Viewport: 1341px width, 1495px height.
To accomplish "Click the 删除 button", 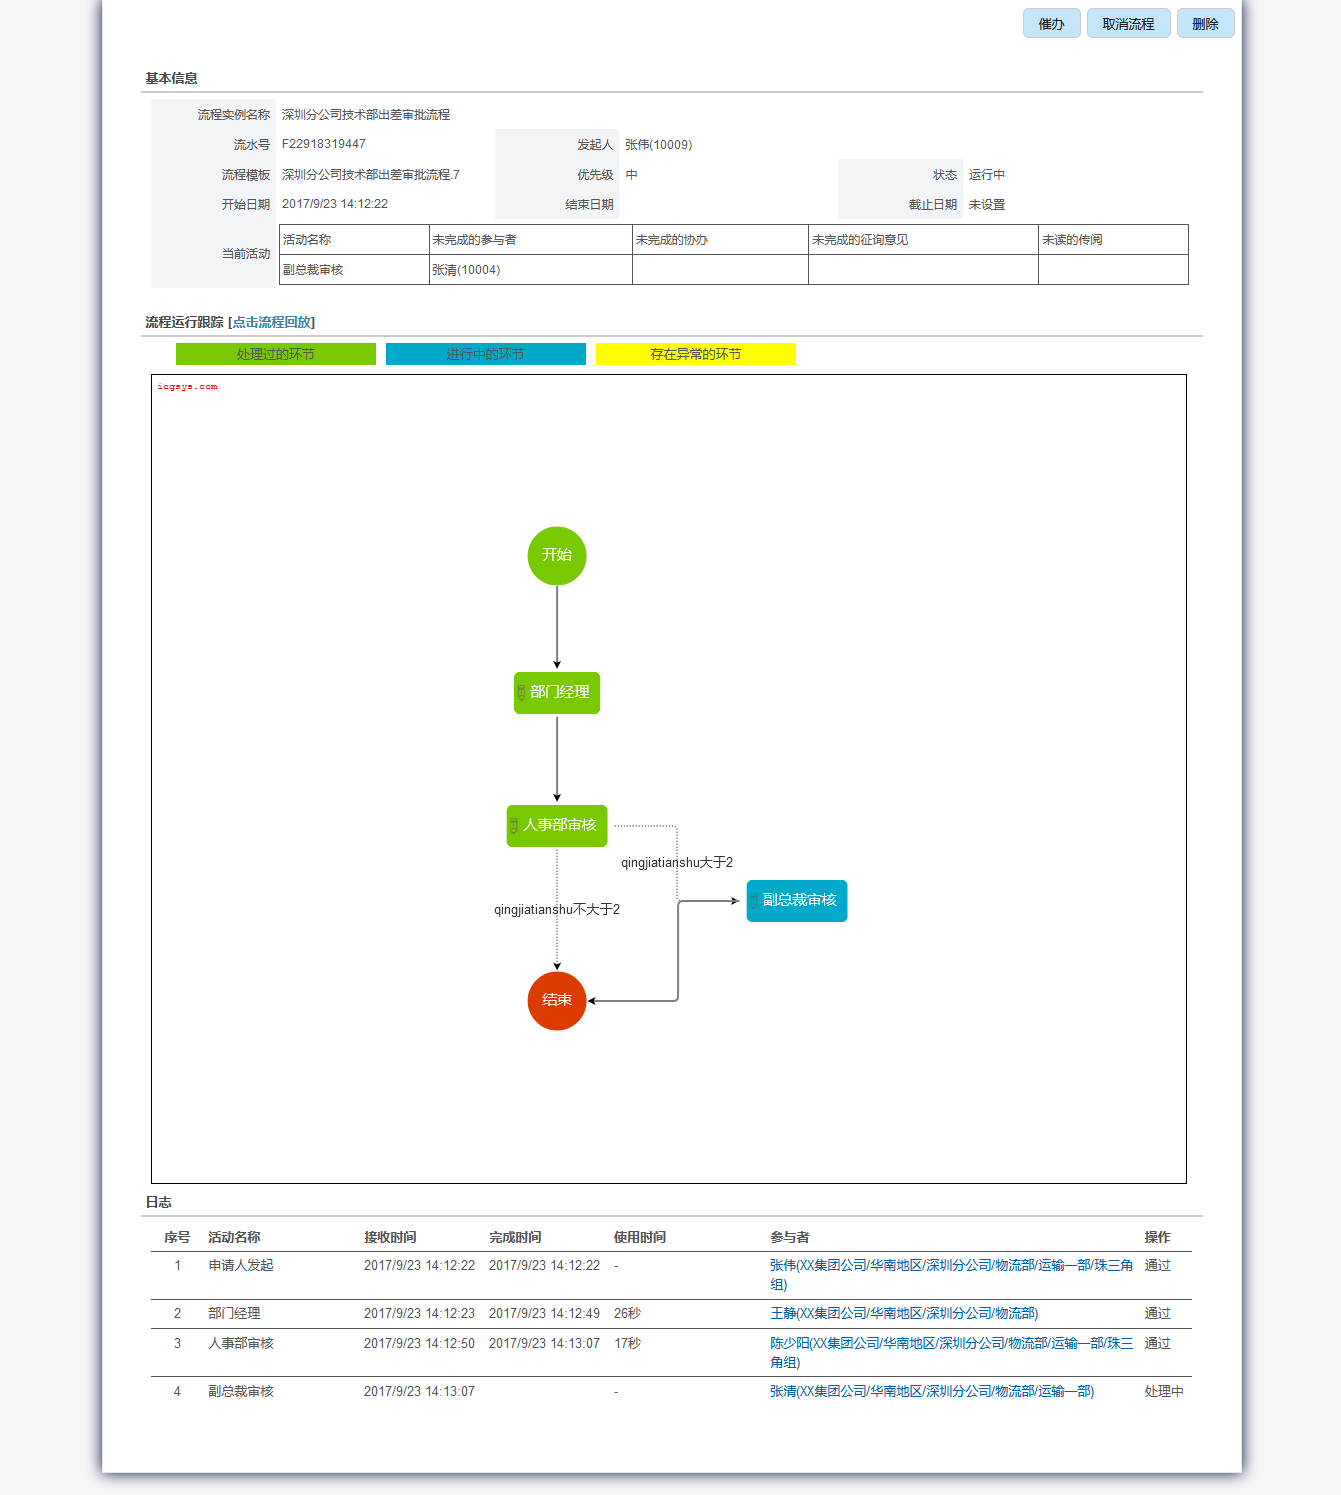I will click(x=1205, y=23).
